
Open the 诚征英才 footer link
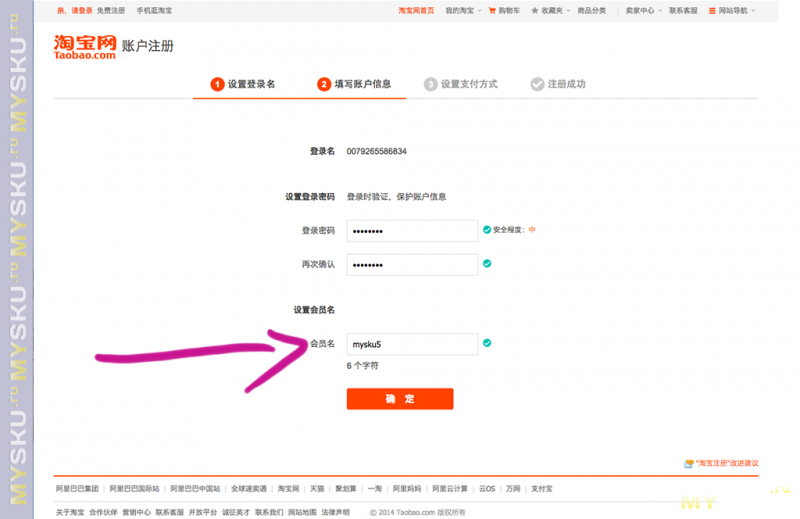[236, 512]
